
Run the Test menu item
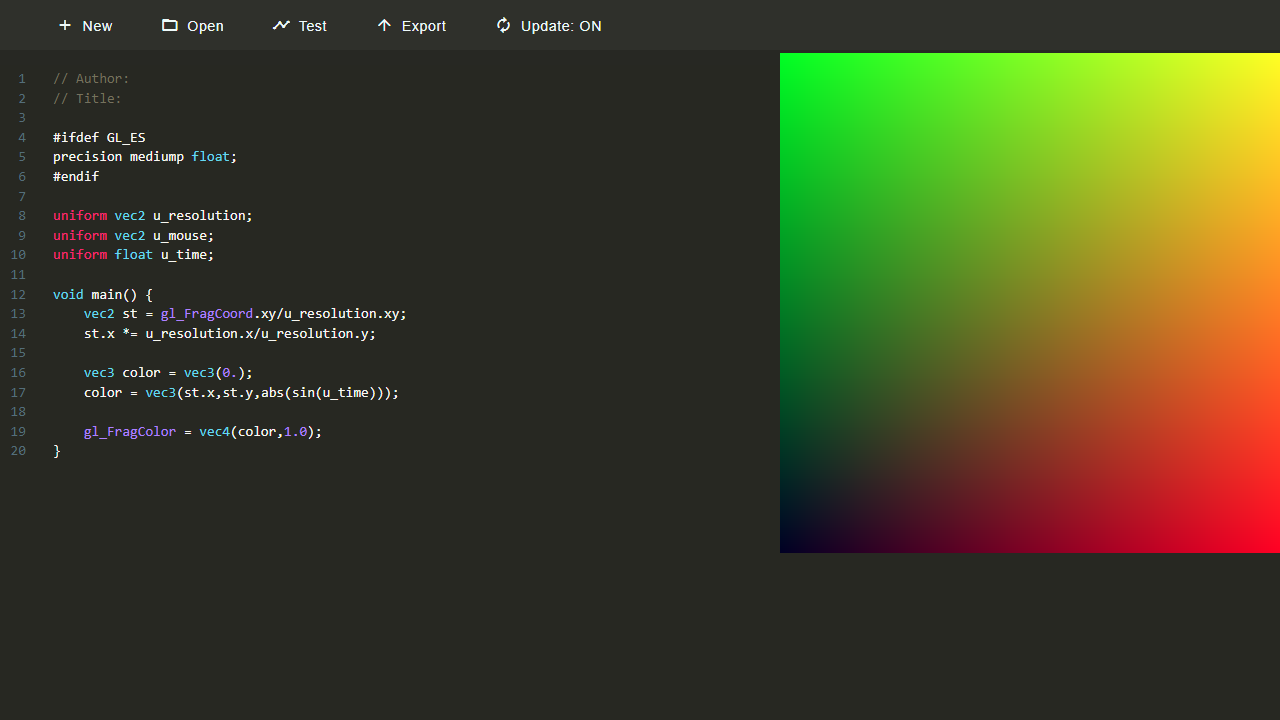pos(313,26)
